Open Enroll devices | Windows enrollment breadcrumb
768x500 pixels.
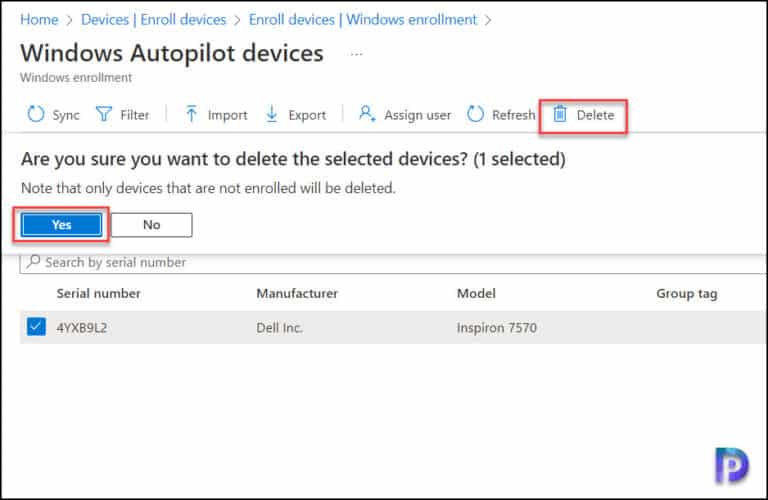click(362, 20)
